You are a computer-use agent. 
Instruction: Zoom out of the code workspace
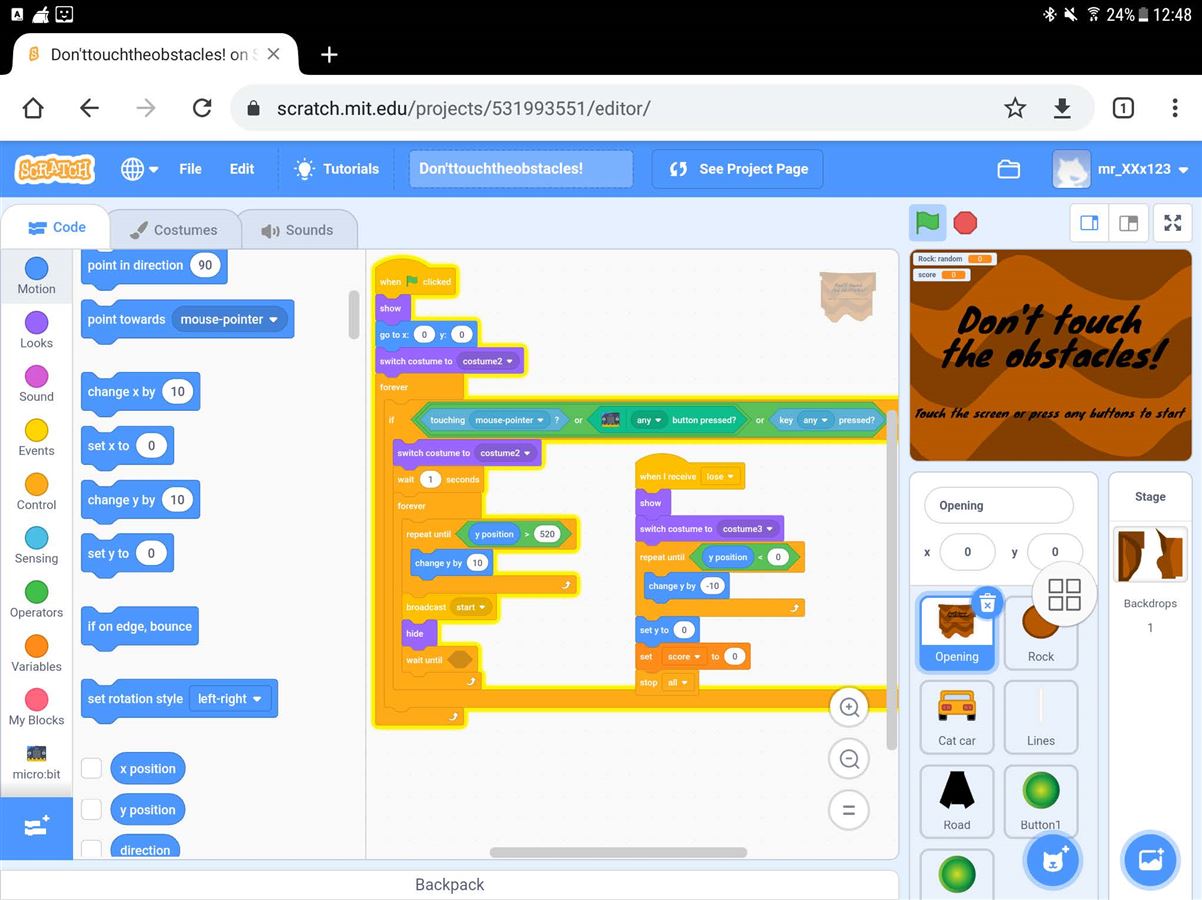[x=849, y=760]
